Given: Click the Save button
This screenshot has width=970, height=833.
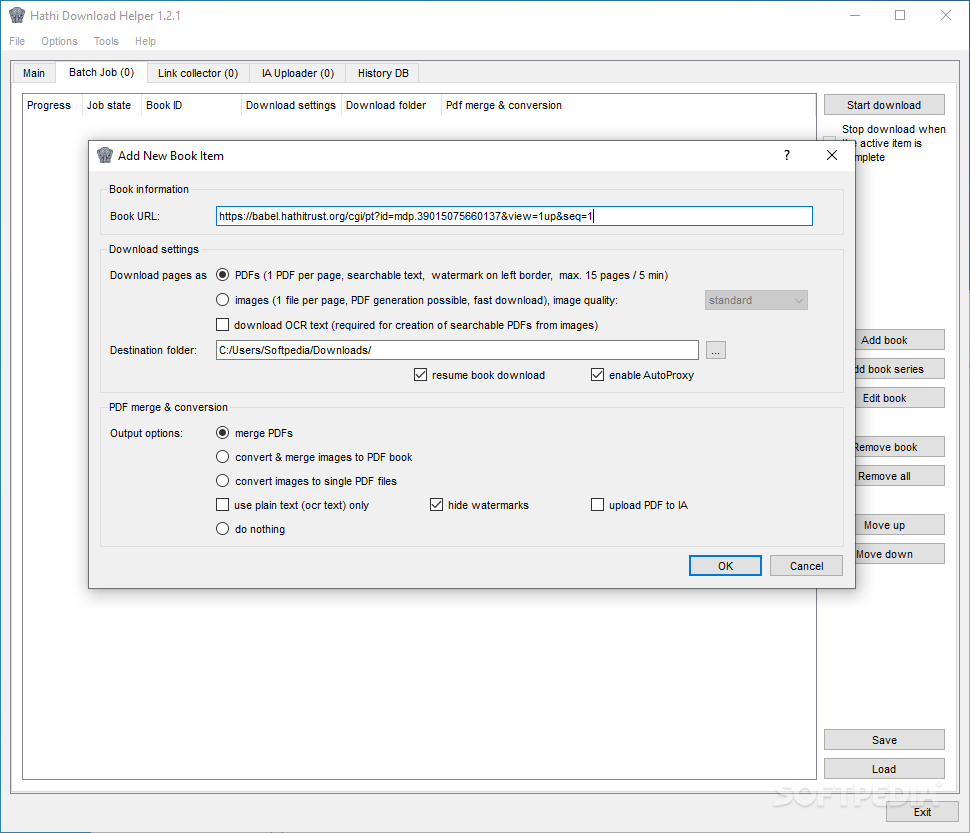Looking at the screenshot, I should point(884,740).
